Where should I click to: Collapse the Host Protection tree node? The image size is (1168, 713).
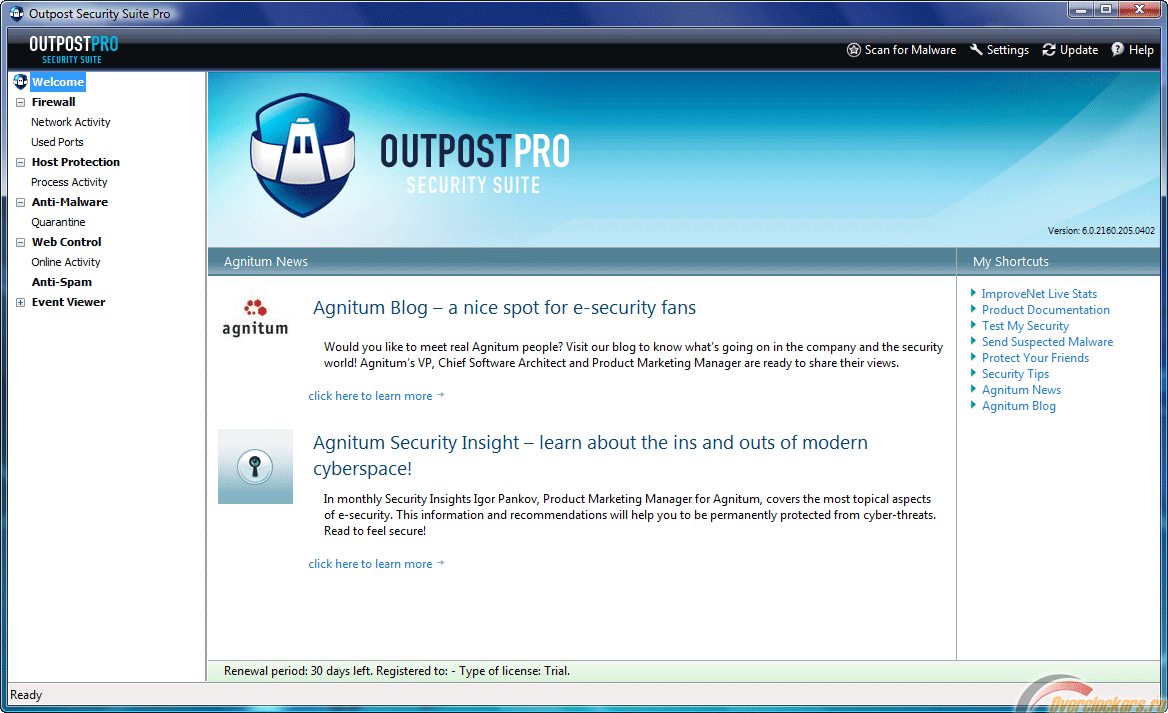20,162
